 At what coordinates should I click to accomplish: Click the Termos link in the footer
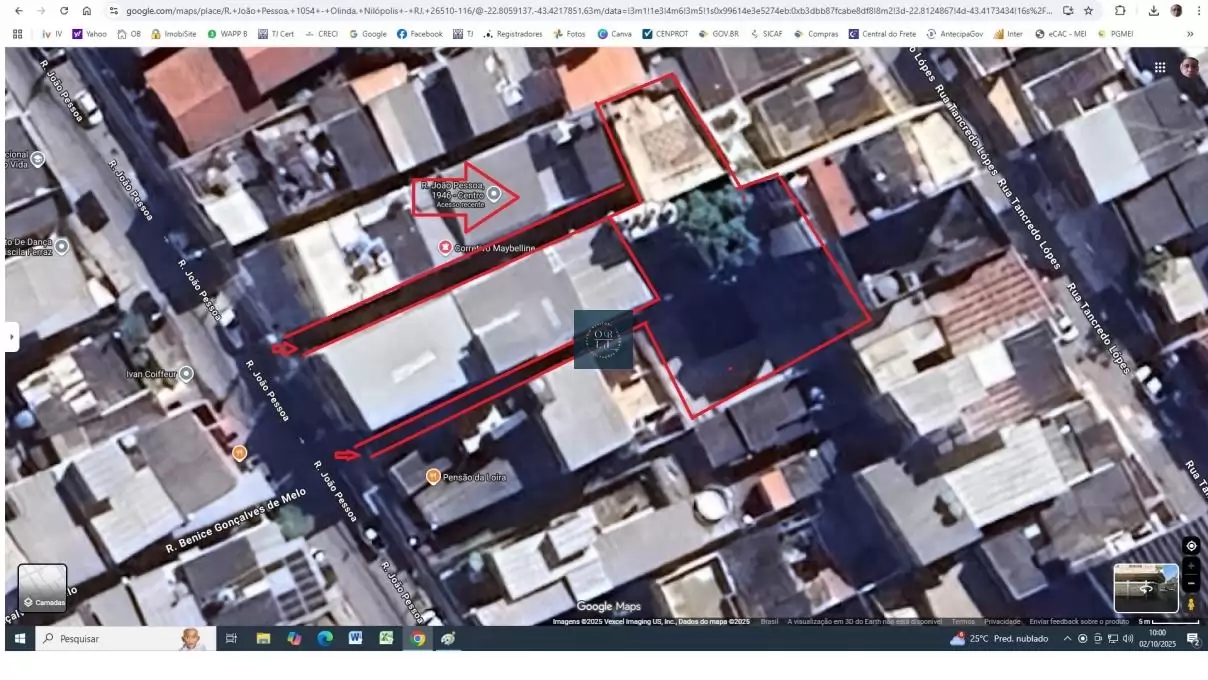click(963, 622)
